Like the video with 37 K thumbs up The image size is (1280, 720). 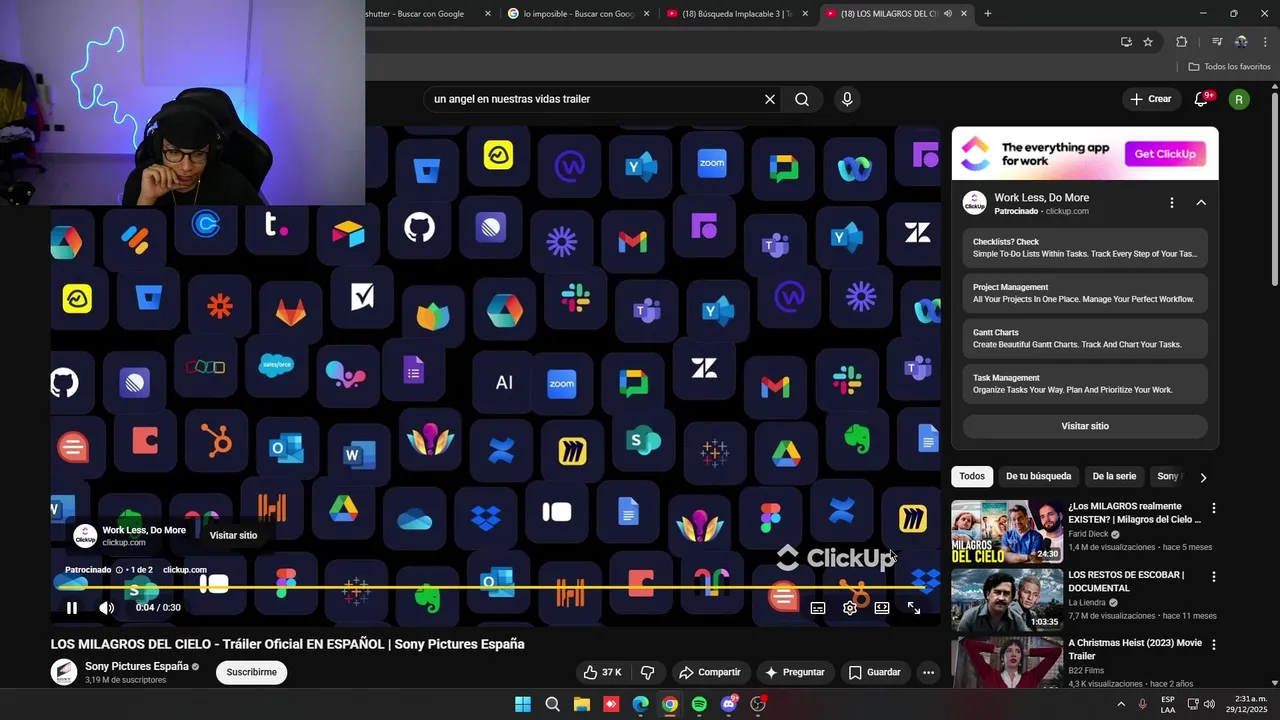click(x=602, y=672)
